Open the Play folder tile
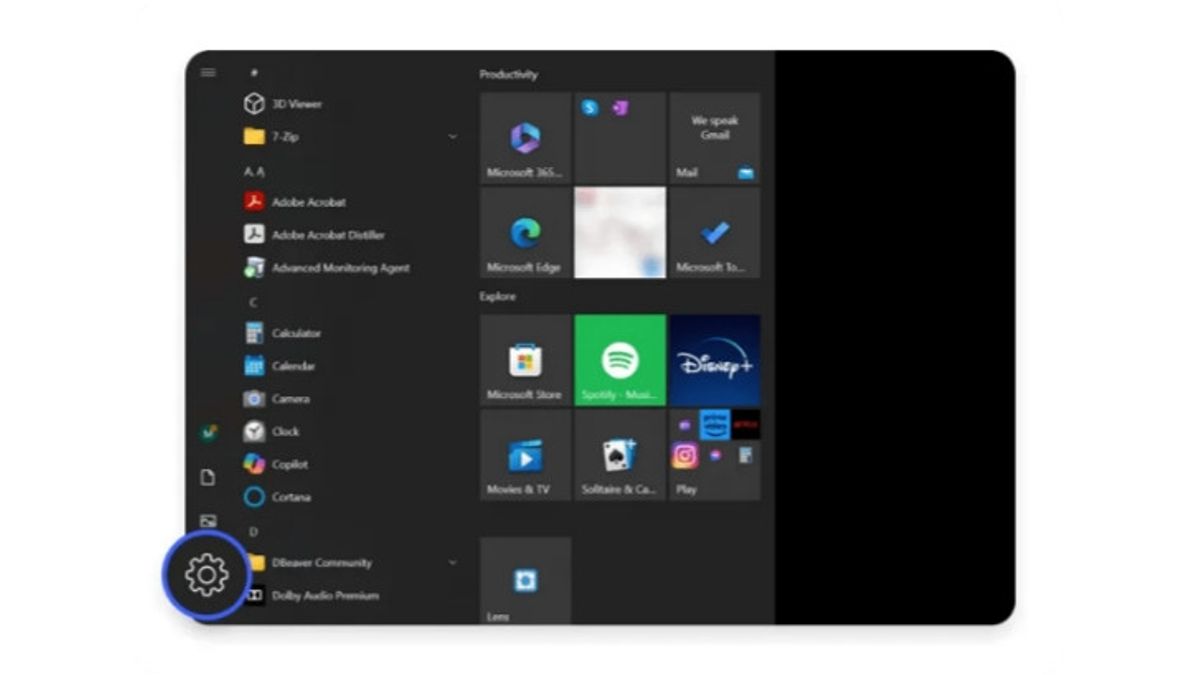Viewport: 1200px width, 675px height. tap(715, 455)
